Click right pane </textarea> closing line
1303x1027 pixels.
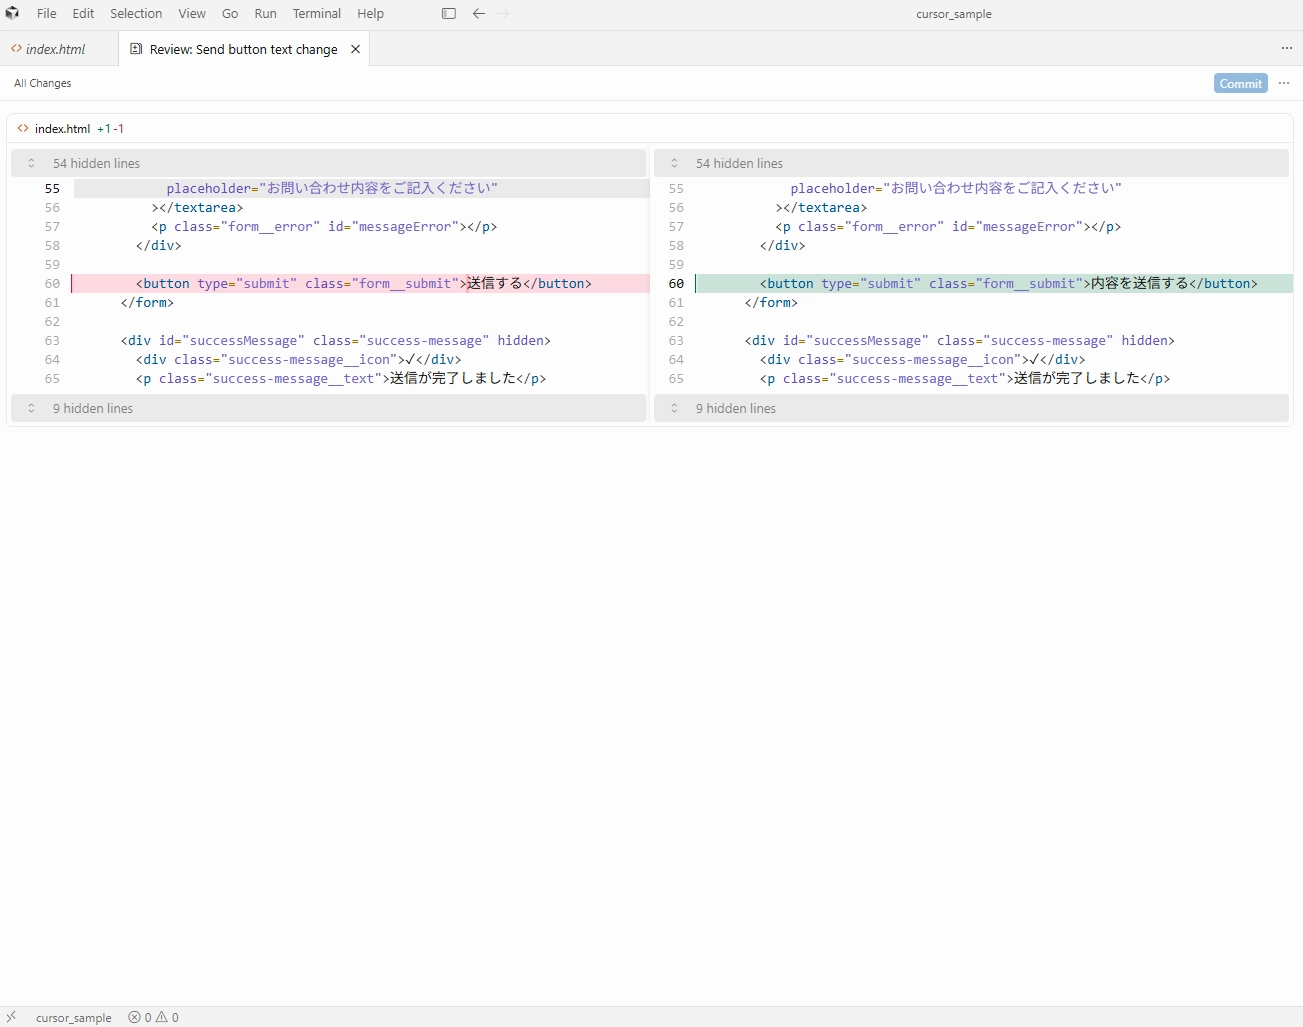tap(821, 208)
